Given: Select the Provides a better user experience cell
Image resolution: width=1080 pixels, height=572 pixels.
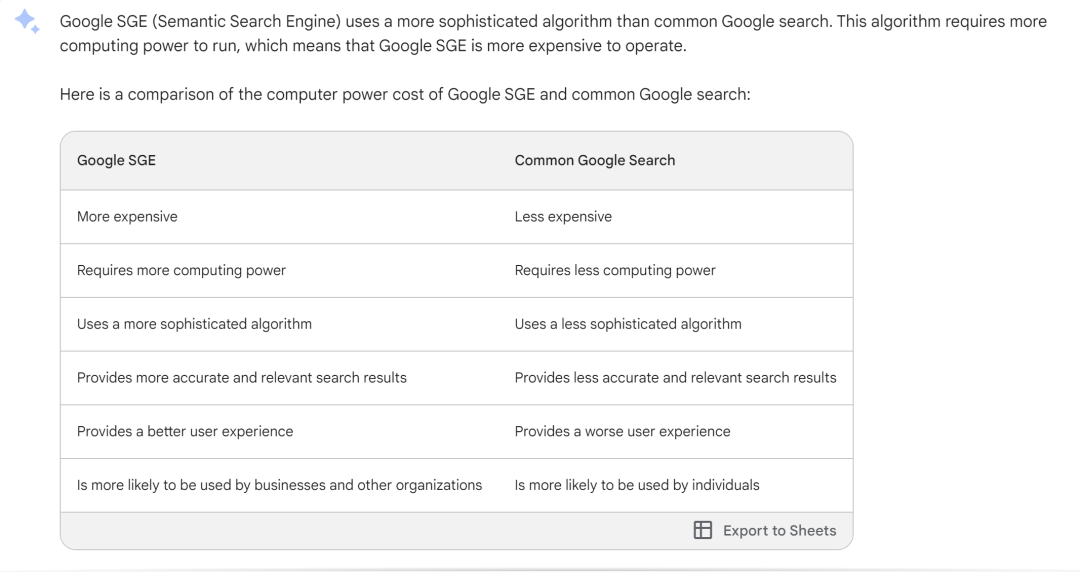Looking at the screenshot, I should tap(185, 432).
